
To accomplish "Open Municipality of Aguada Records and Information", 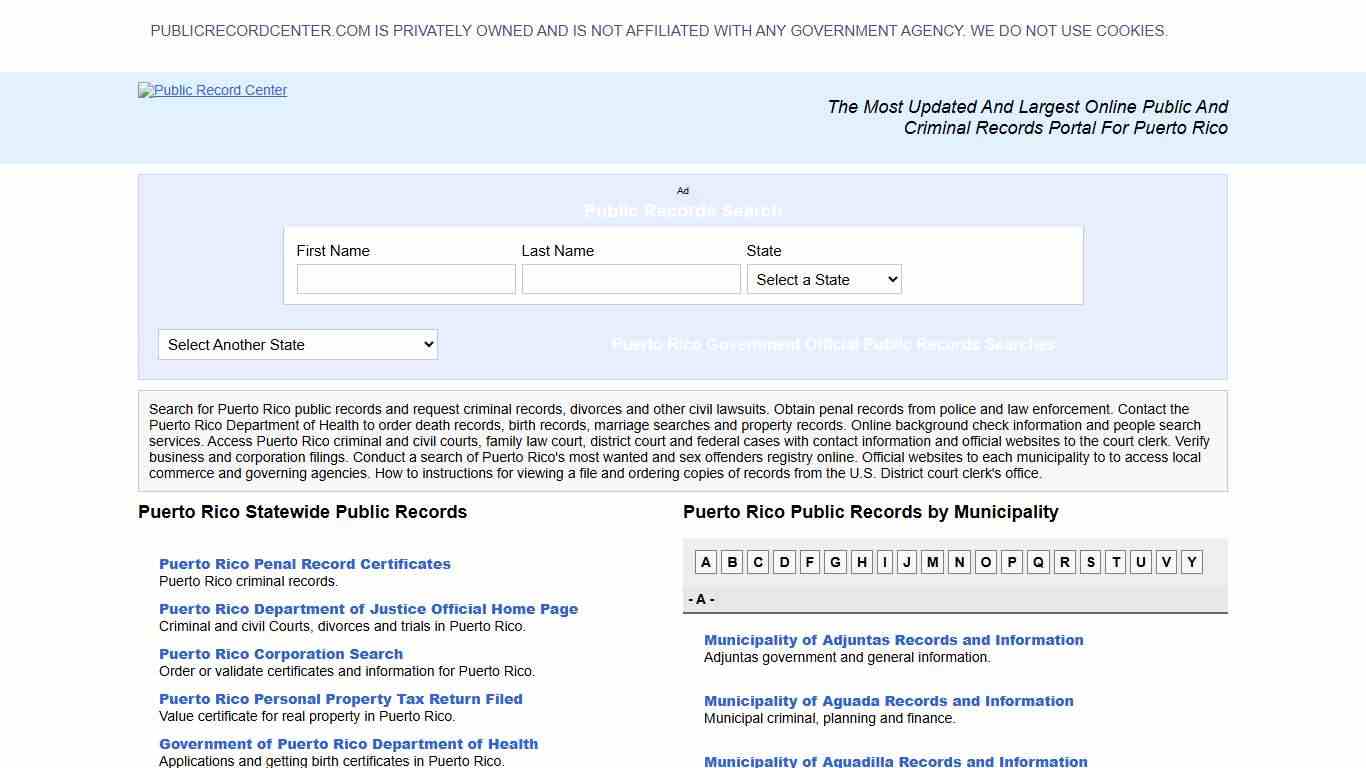I will (888, 701).
